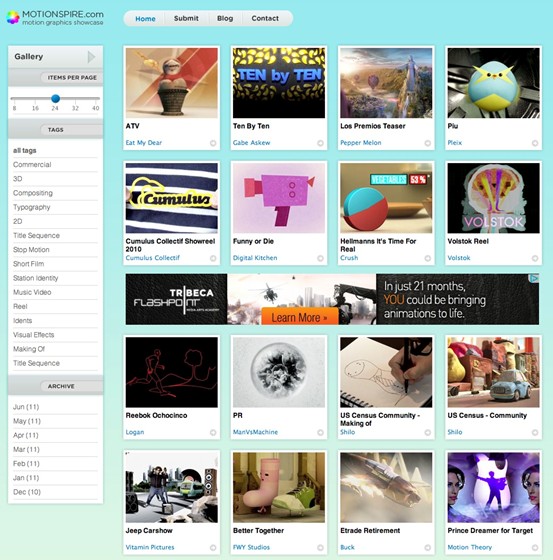Open the ATV video thumbnail

[171, 83]
